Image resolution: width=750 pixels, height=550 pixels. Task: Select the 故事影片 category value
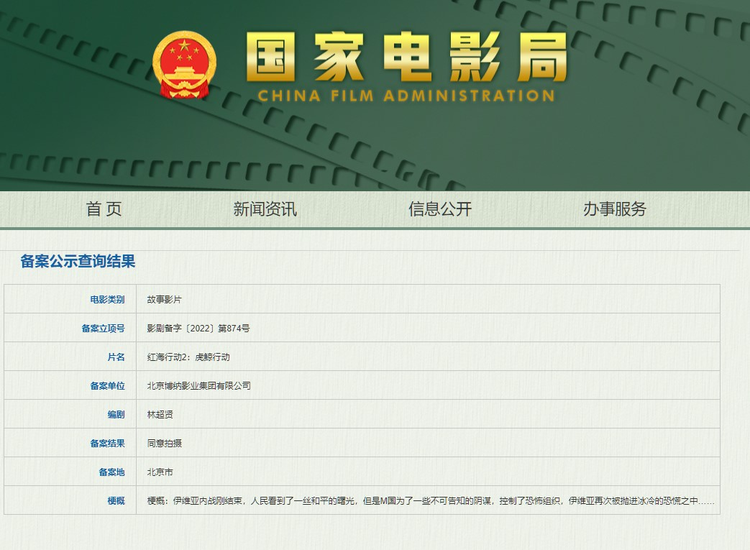coord(164,299)
